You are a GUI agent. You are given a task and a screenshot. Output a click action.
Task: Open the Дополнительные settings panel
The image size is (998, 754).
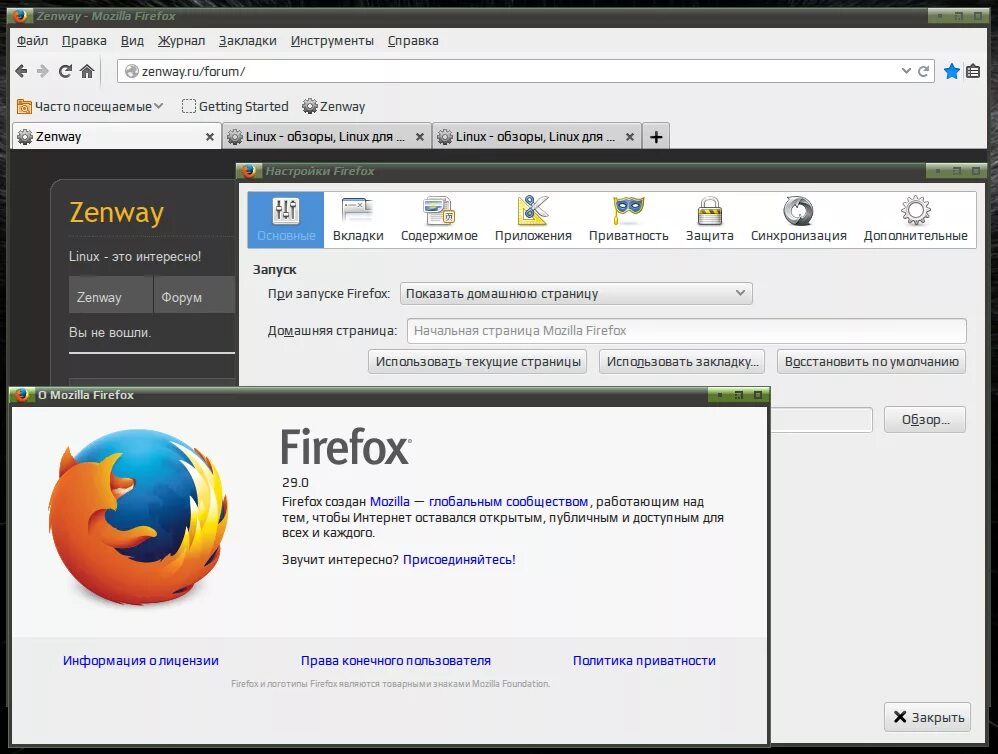point(915,220)
